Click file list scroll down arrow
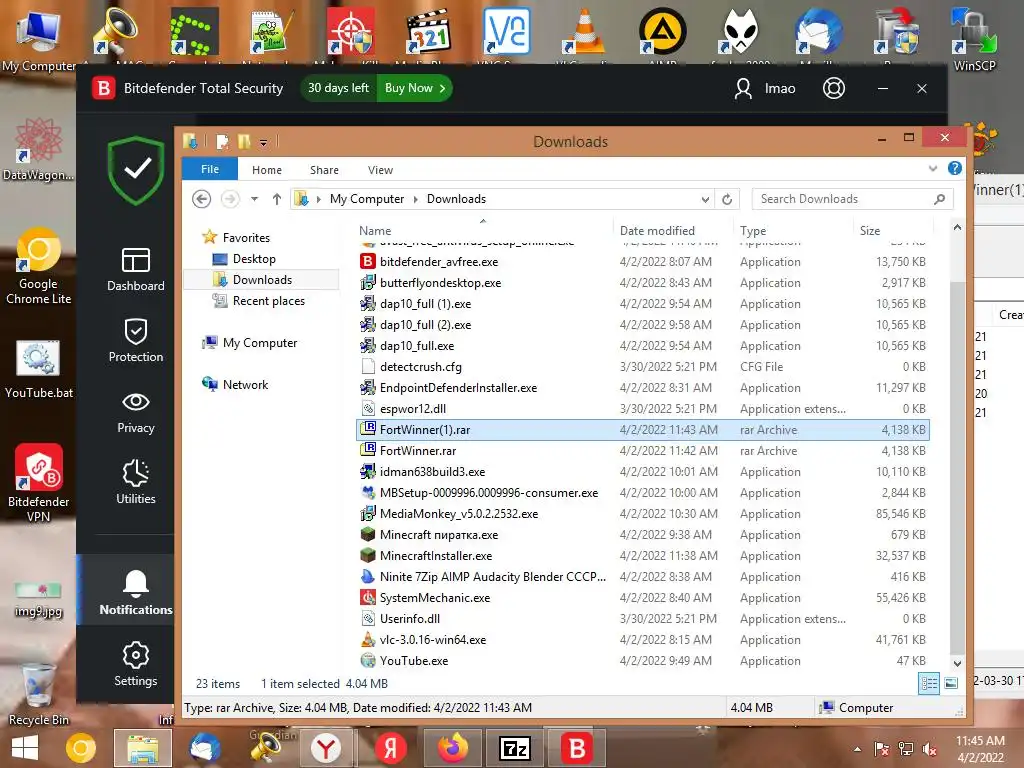This screenshot has width=1024, height=768. 957,664
